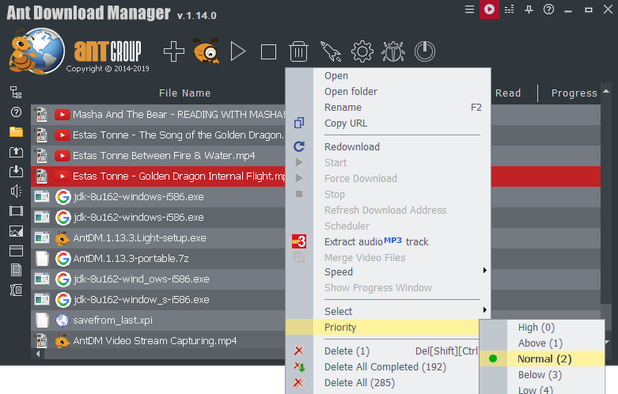618x394 pixels.
Task: Select the category tree sidebar icon
Action: 16,93
